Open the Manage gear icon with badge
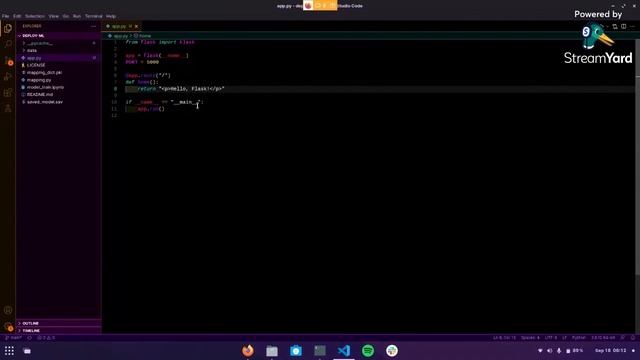The height and width of the screenshot is (360, 640). pyautogui.click(x=8, y=326)
